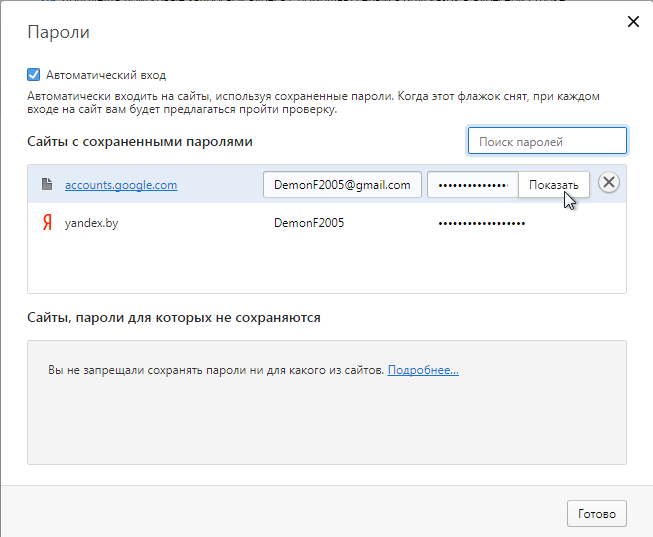The image size is (653, 537).
Task: Click the Yandex logo icon
Action: (47, 223)
